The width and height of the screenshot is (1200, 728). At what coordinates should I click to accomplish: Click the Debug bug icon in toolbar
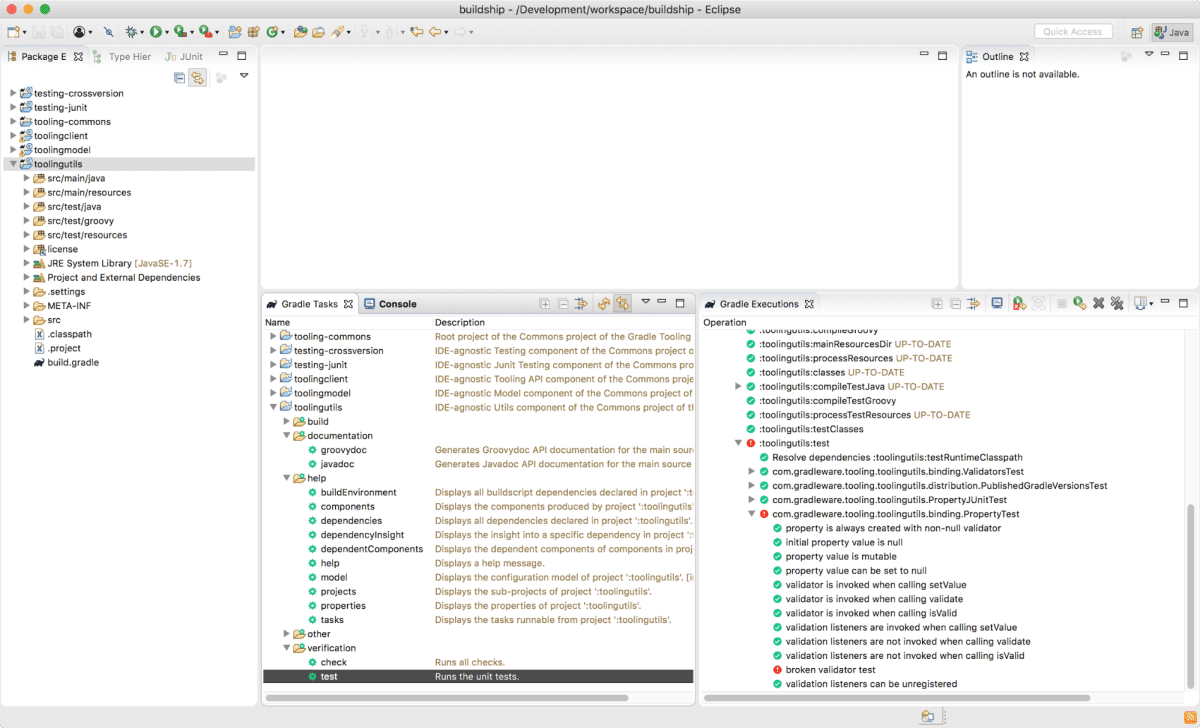pos(132,32)
